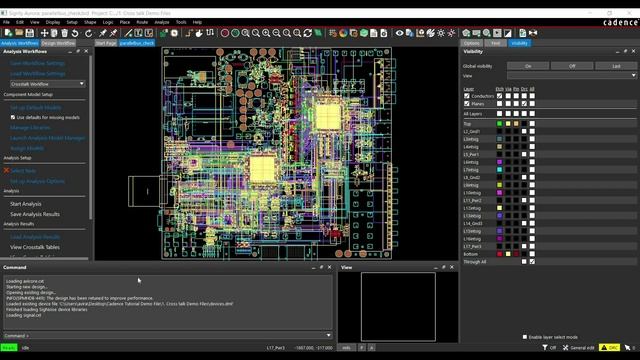Click the Command input field

[x=167, y=336]
